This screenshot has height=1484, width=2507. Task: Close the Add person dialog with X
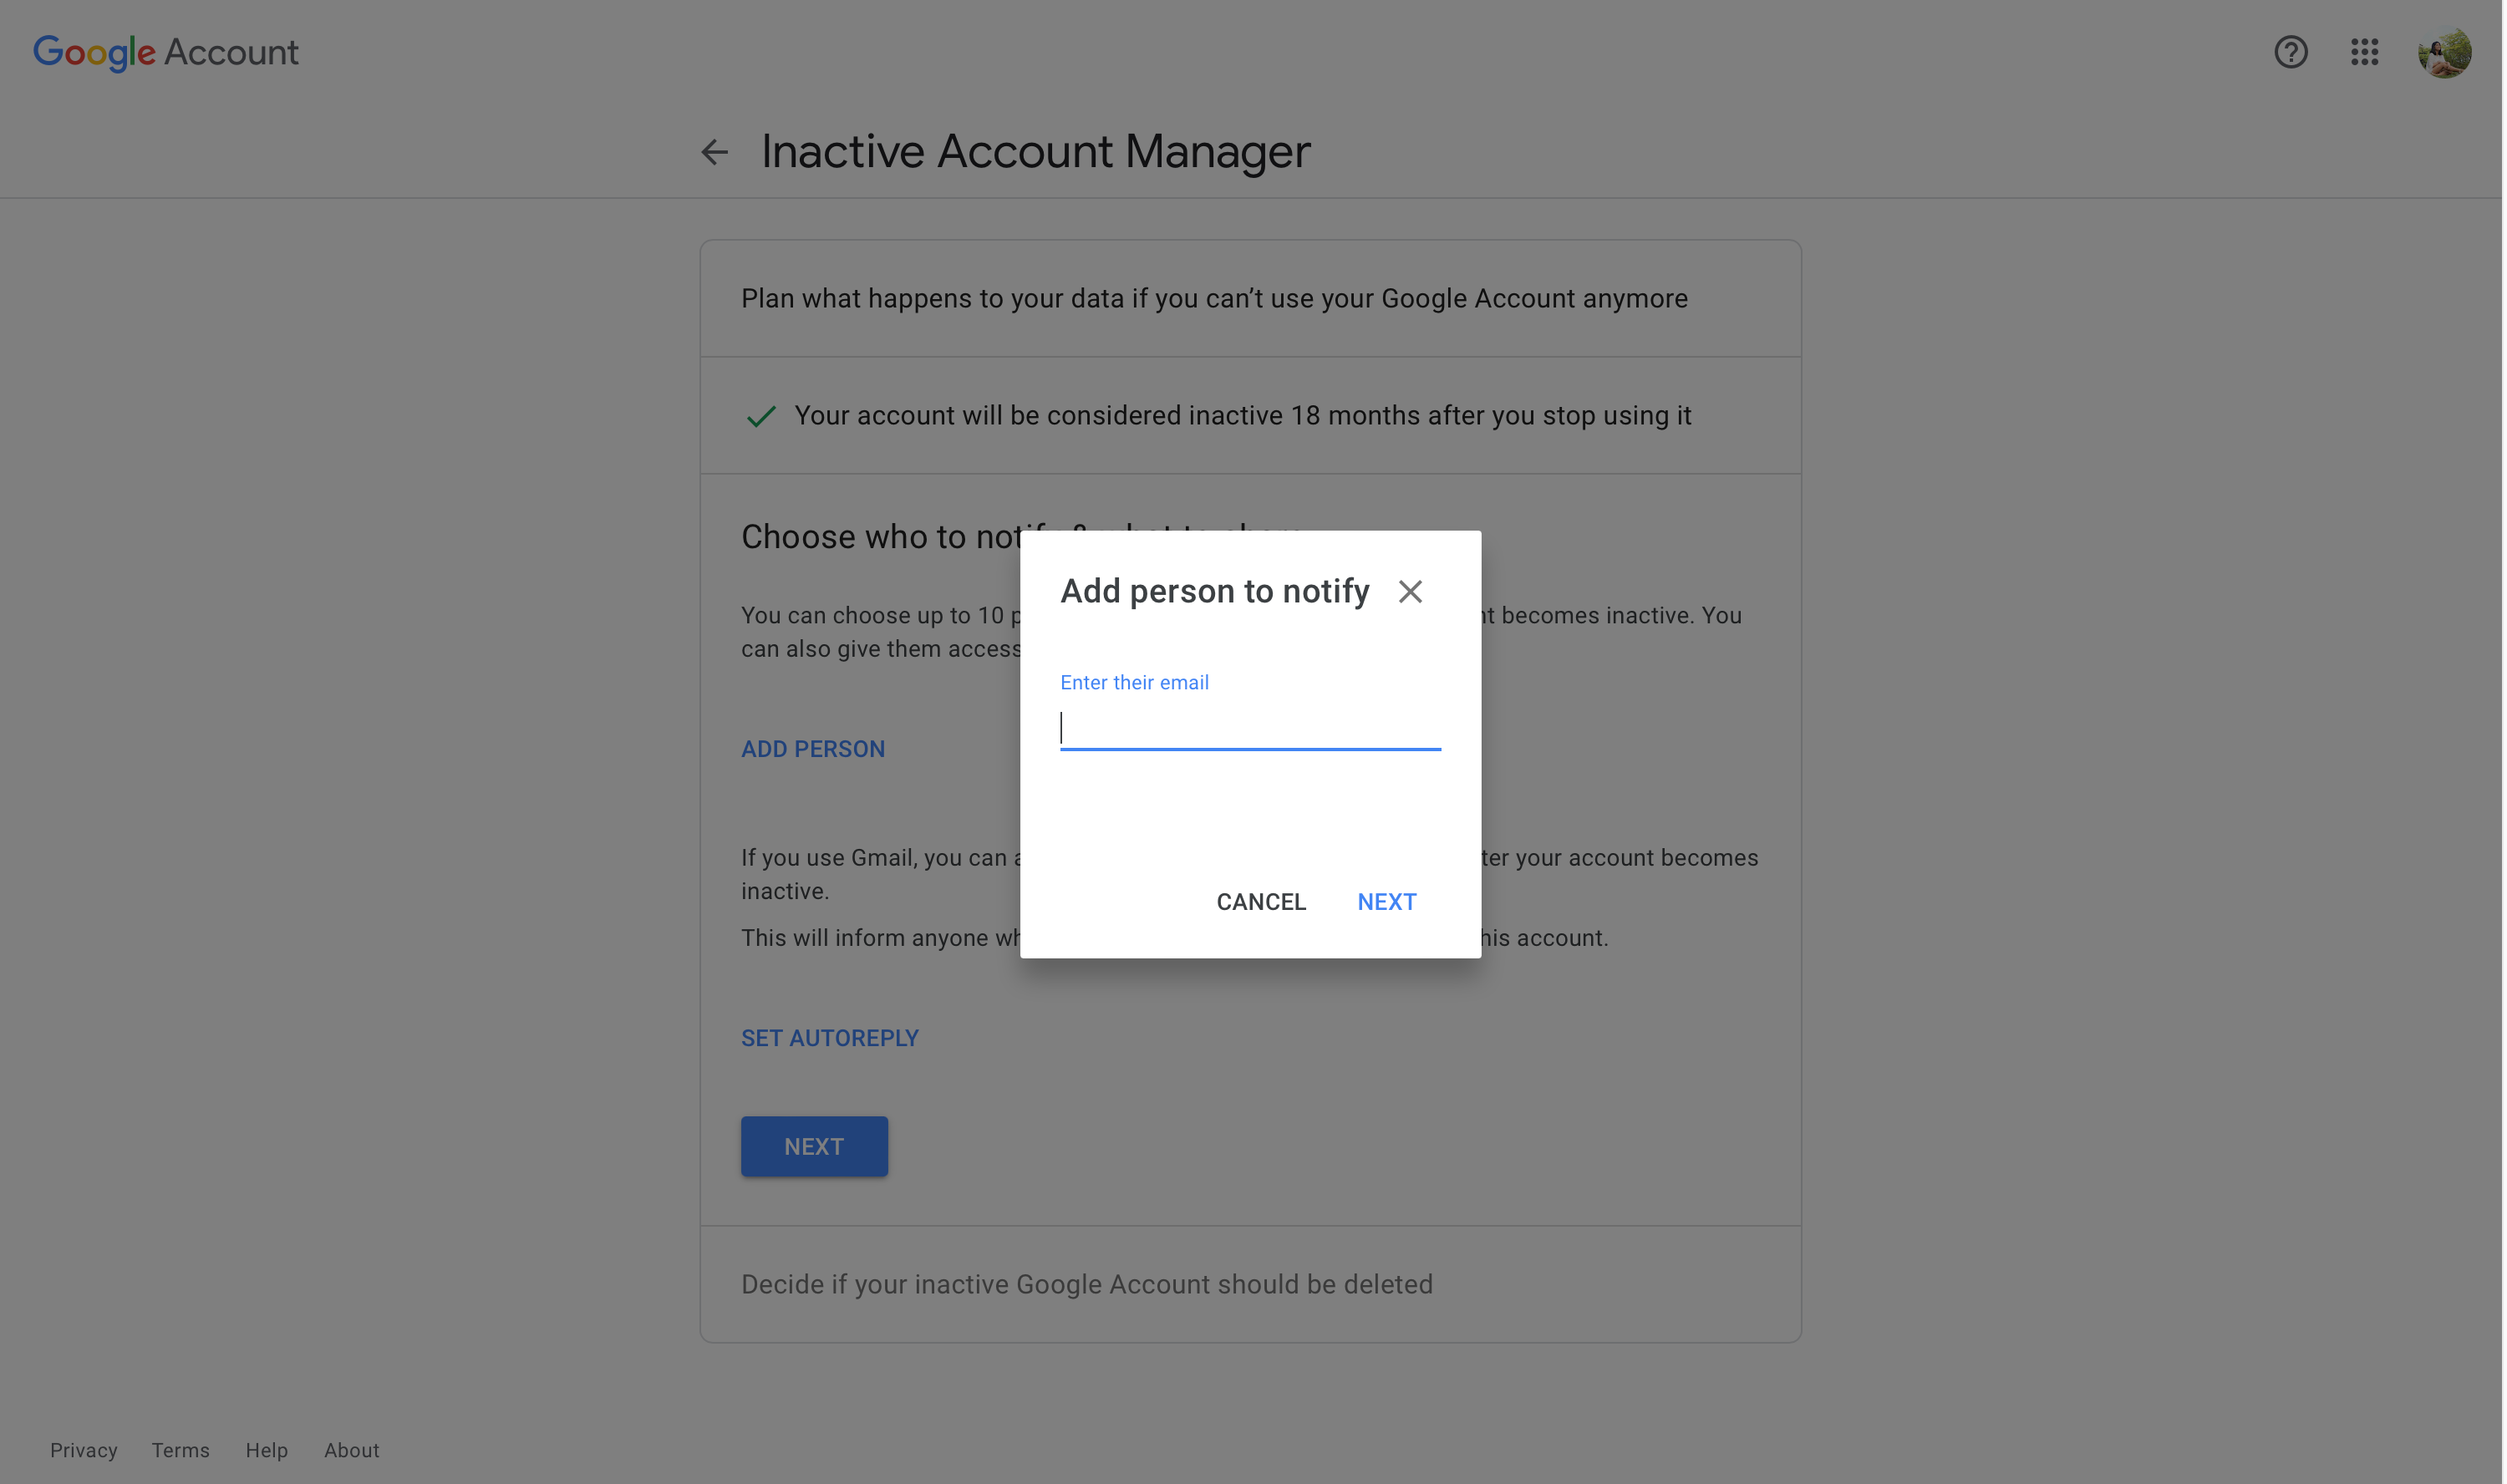point(1410,592)
